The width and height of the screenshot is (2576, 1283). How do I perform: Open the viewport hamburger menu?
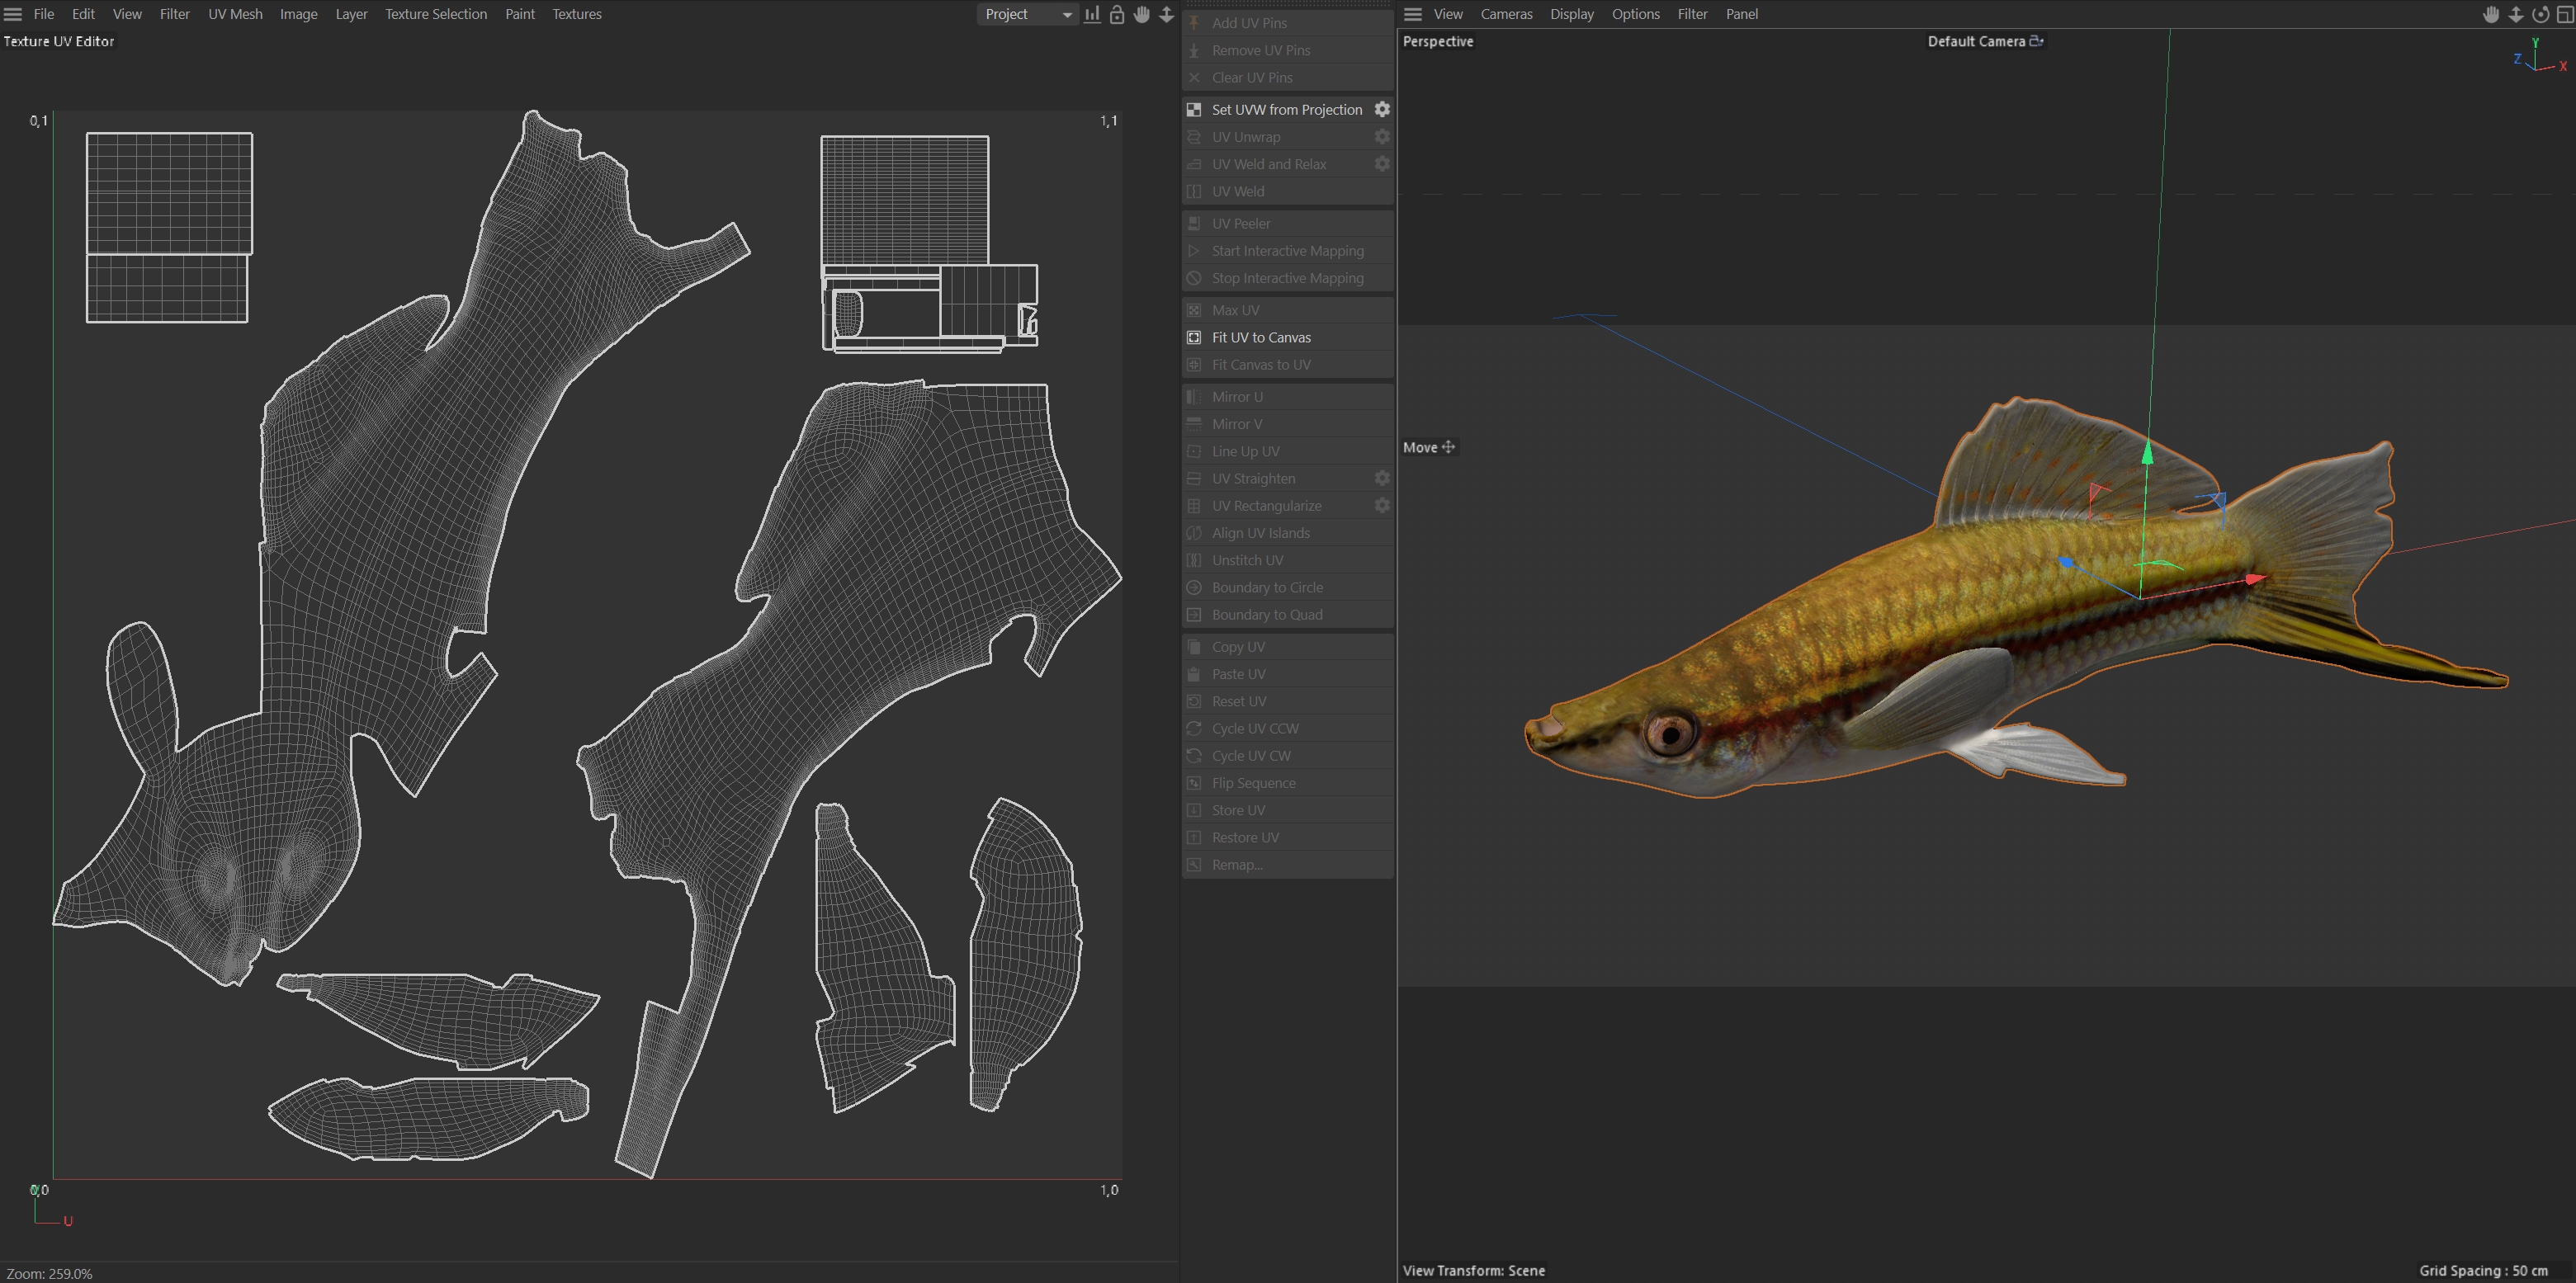[1413, 14]
